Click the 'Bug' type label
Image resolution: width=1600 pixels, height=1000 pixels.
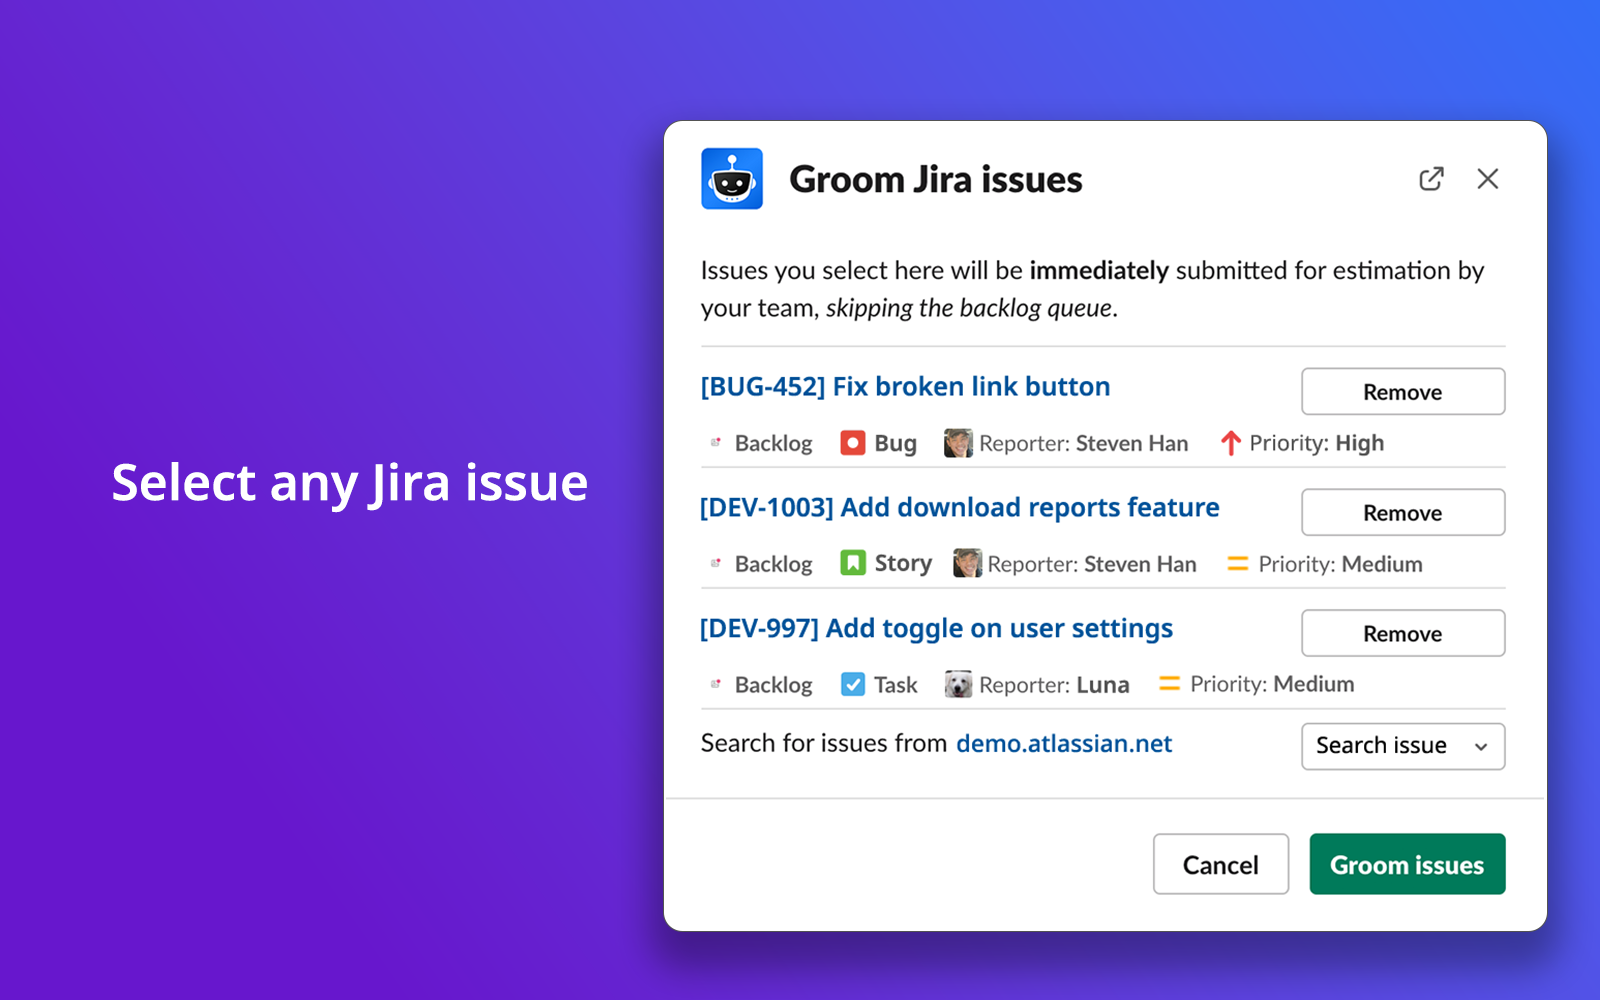point(895,443)
